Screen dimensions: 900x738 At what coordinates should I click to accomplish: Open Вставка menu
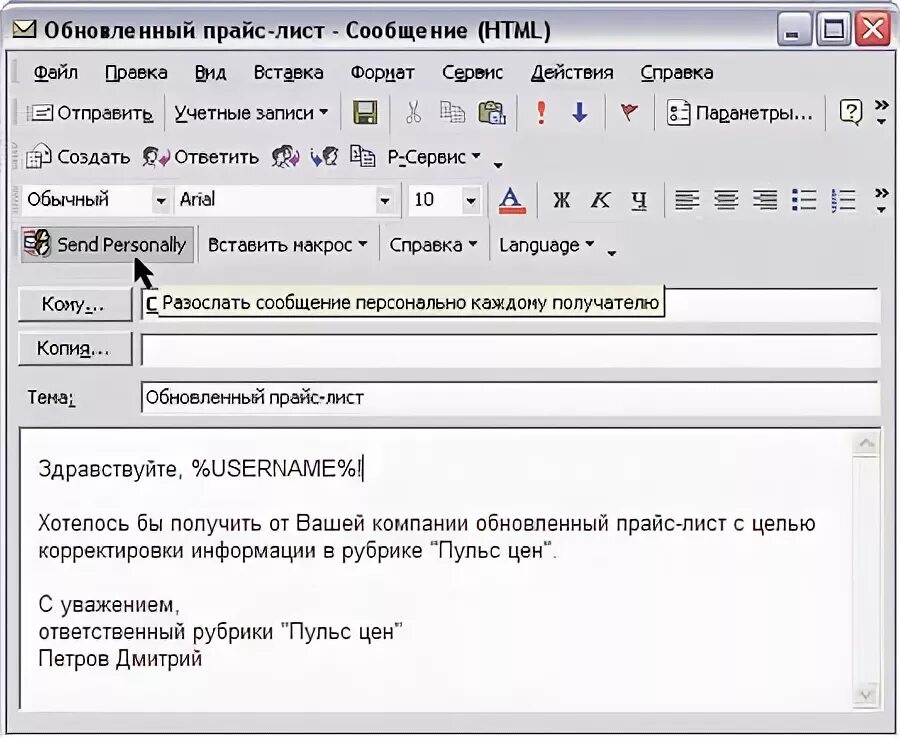point(288,72)
